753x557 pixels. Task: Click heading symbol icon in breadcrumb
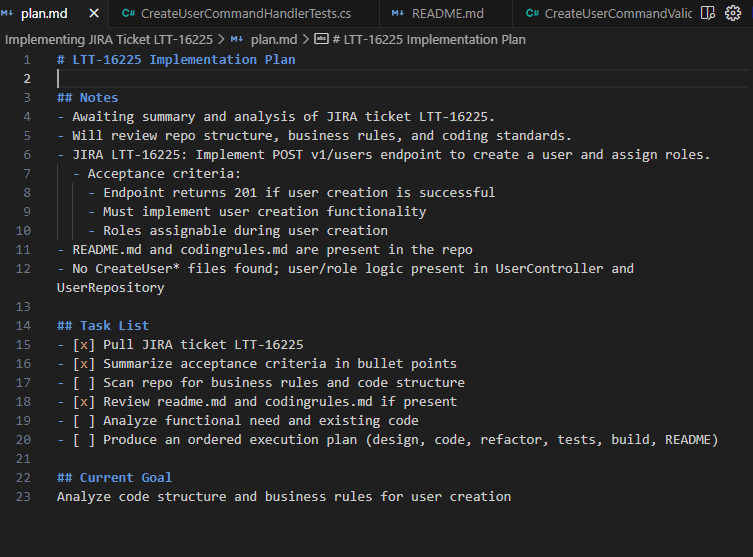(x=321, y=39)
